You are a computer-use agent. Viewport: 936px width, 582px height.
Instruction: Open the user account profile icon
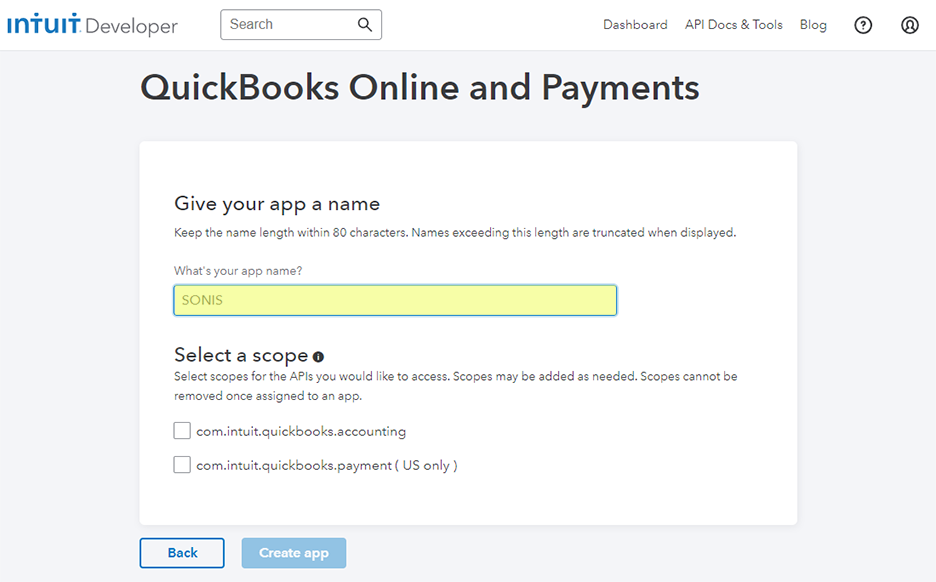(x=909, y=25)
